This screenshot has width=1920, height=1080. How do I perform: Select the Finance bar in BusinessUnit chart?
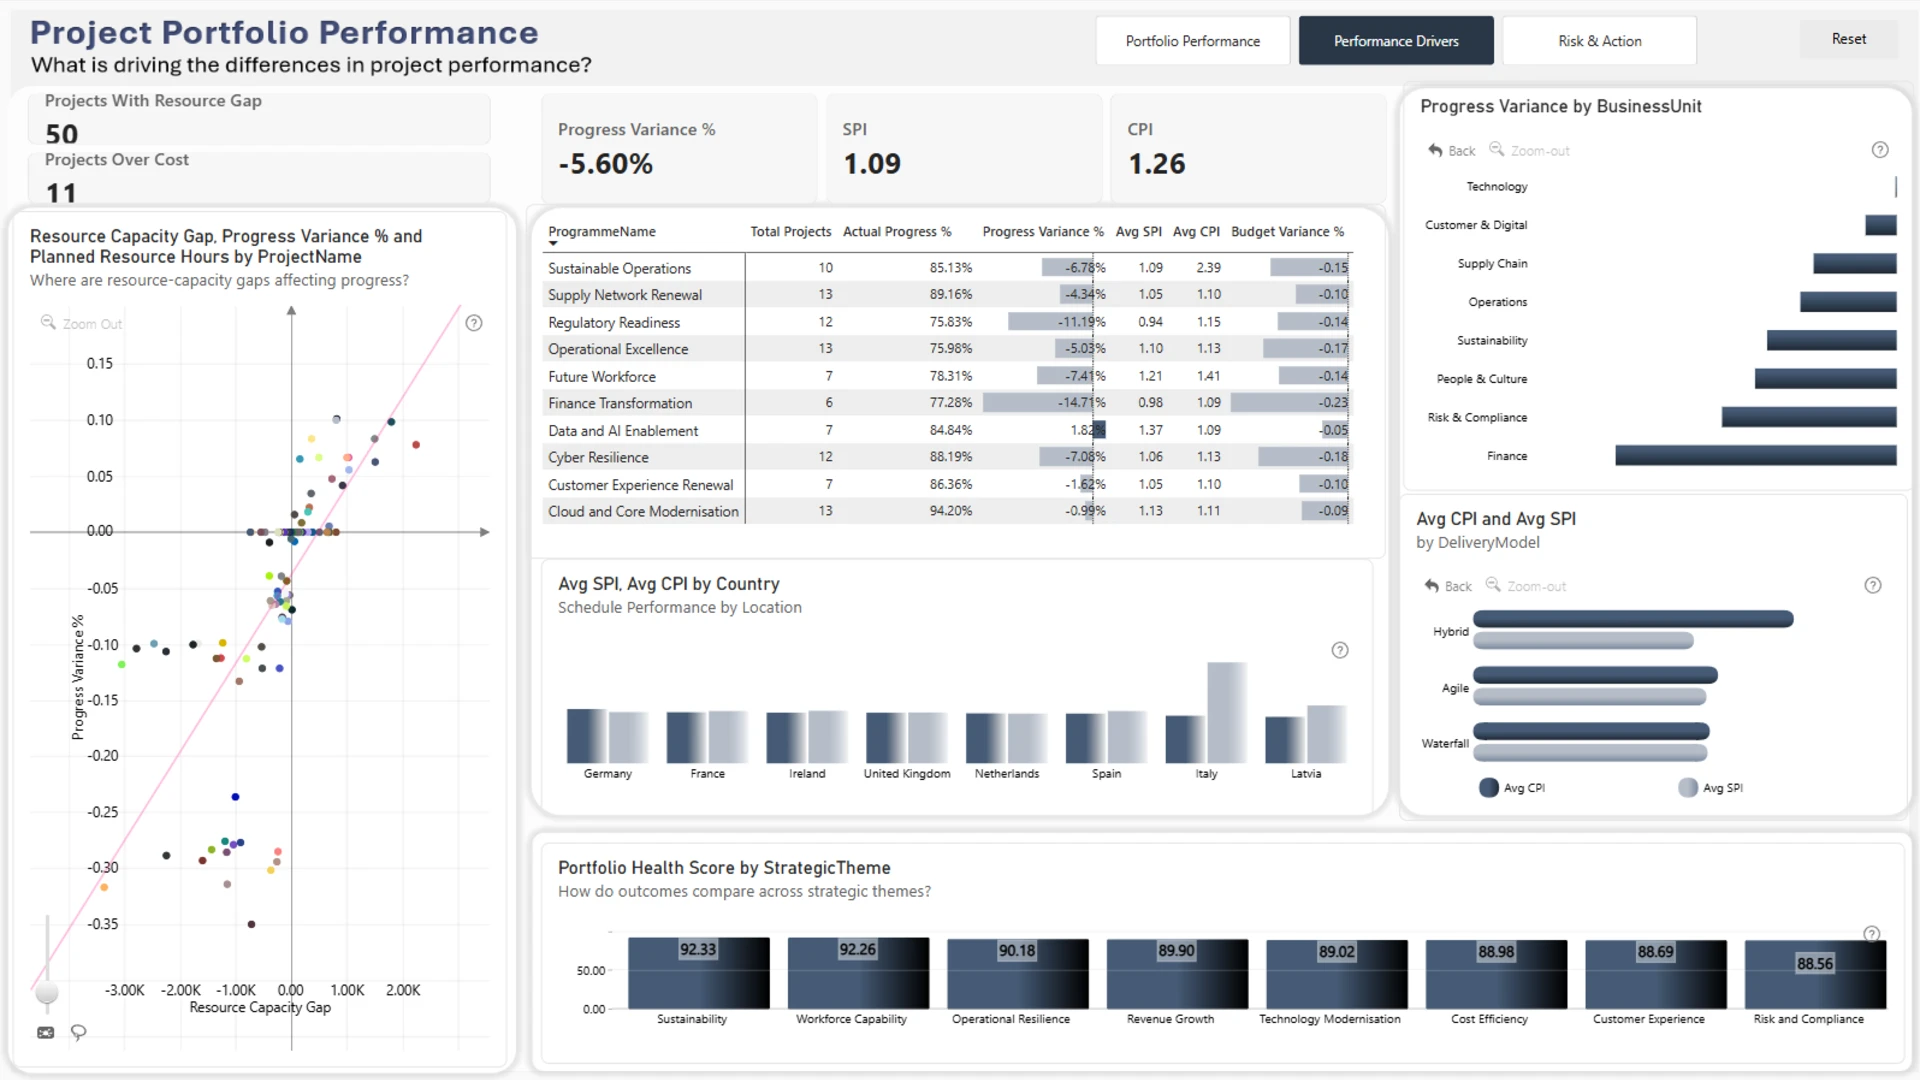click(1756, 456)
